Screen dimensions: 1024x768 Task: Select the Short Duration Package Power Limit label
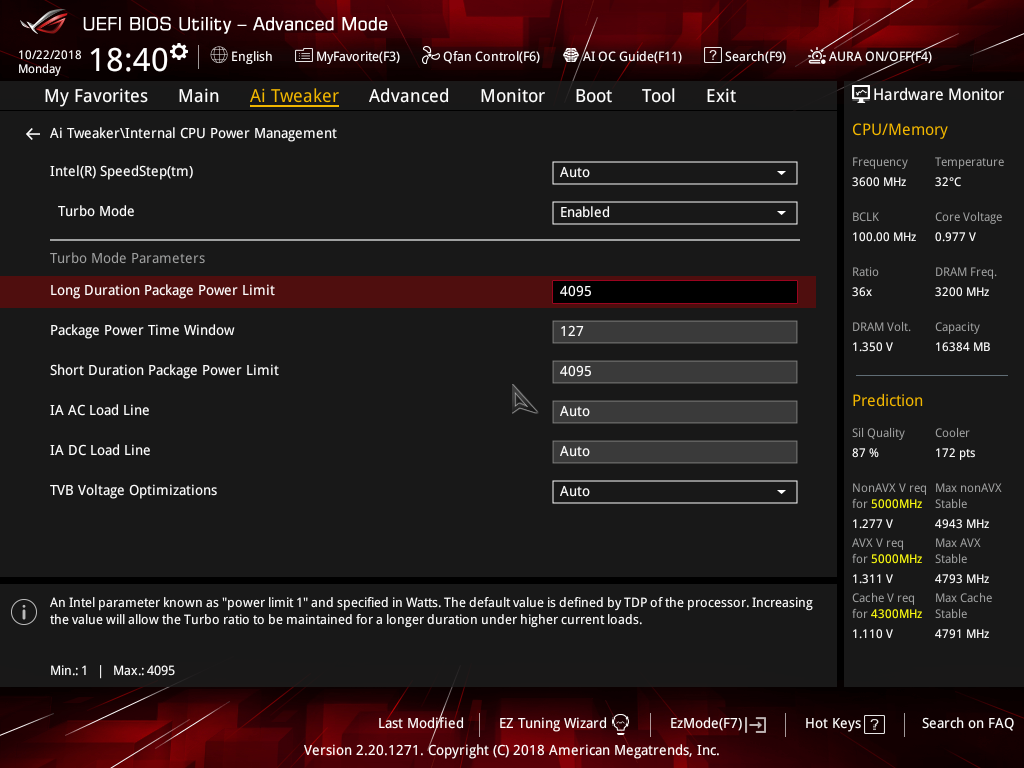click(165, 370)
